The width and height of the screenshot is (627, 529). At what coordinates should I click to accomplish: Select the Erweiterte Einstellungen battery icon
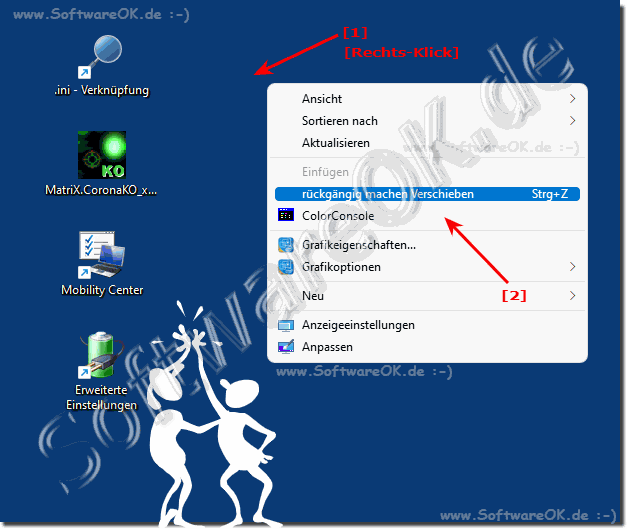pyautogui.click(x=101, y=355)
